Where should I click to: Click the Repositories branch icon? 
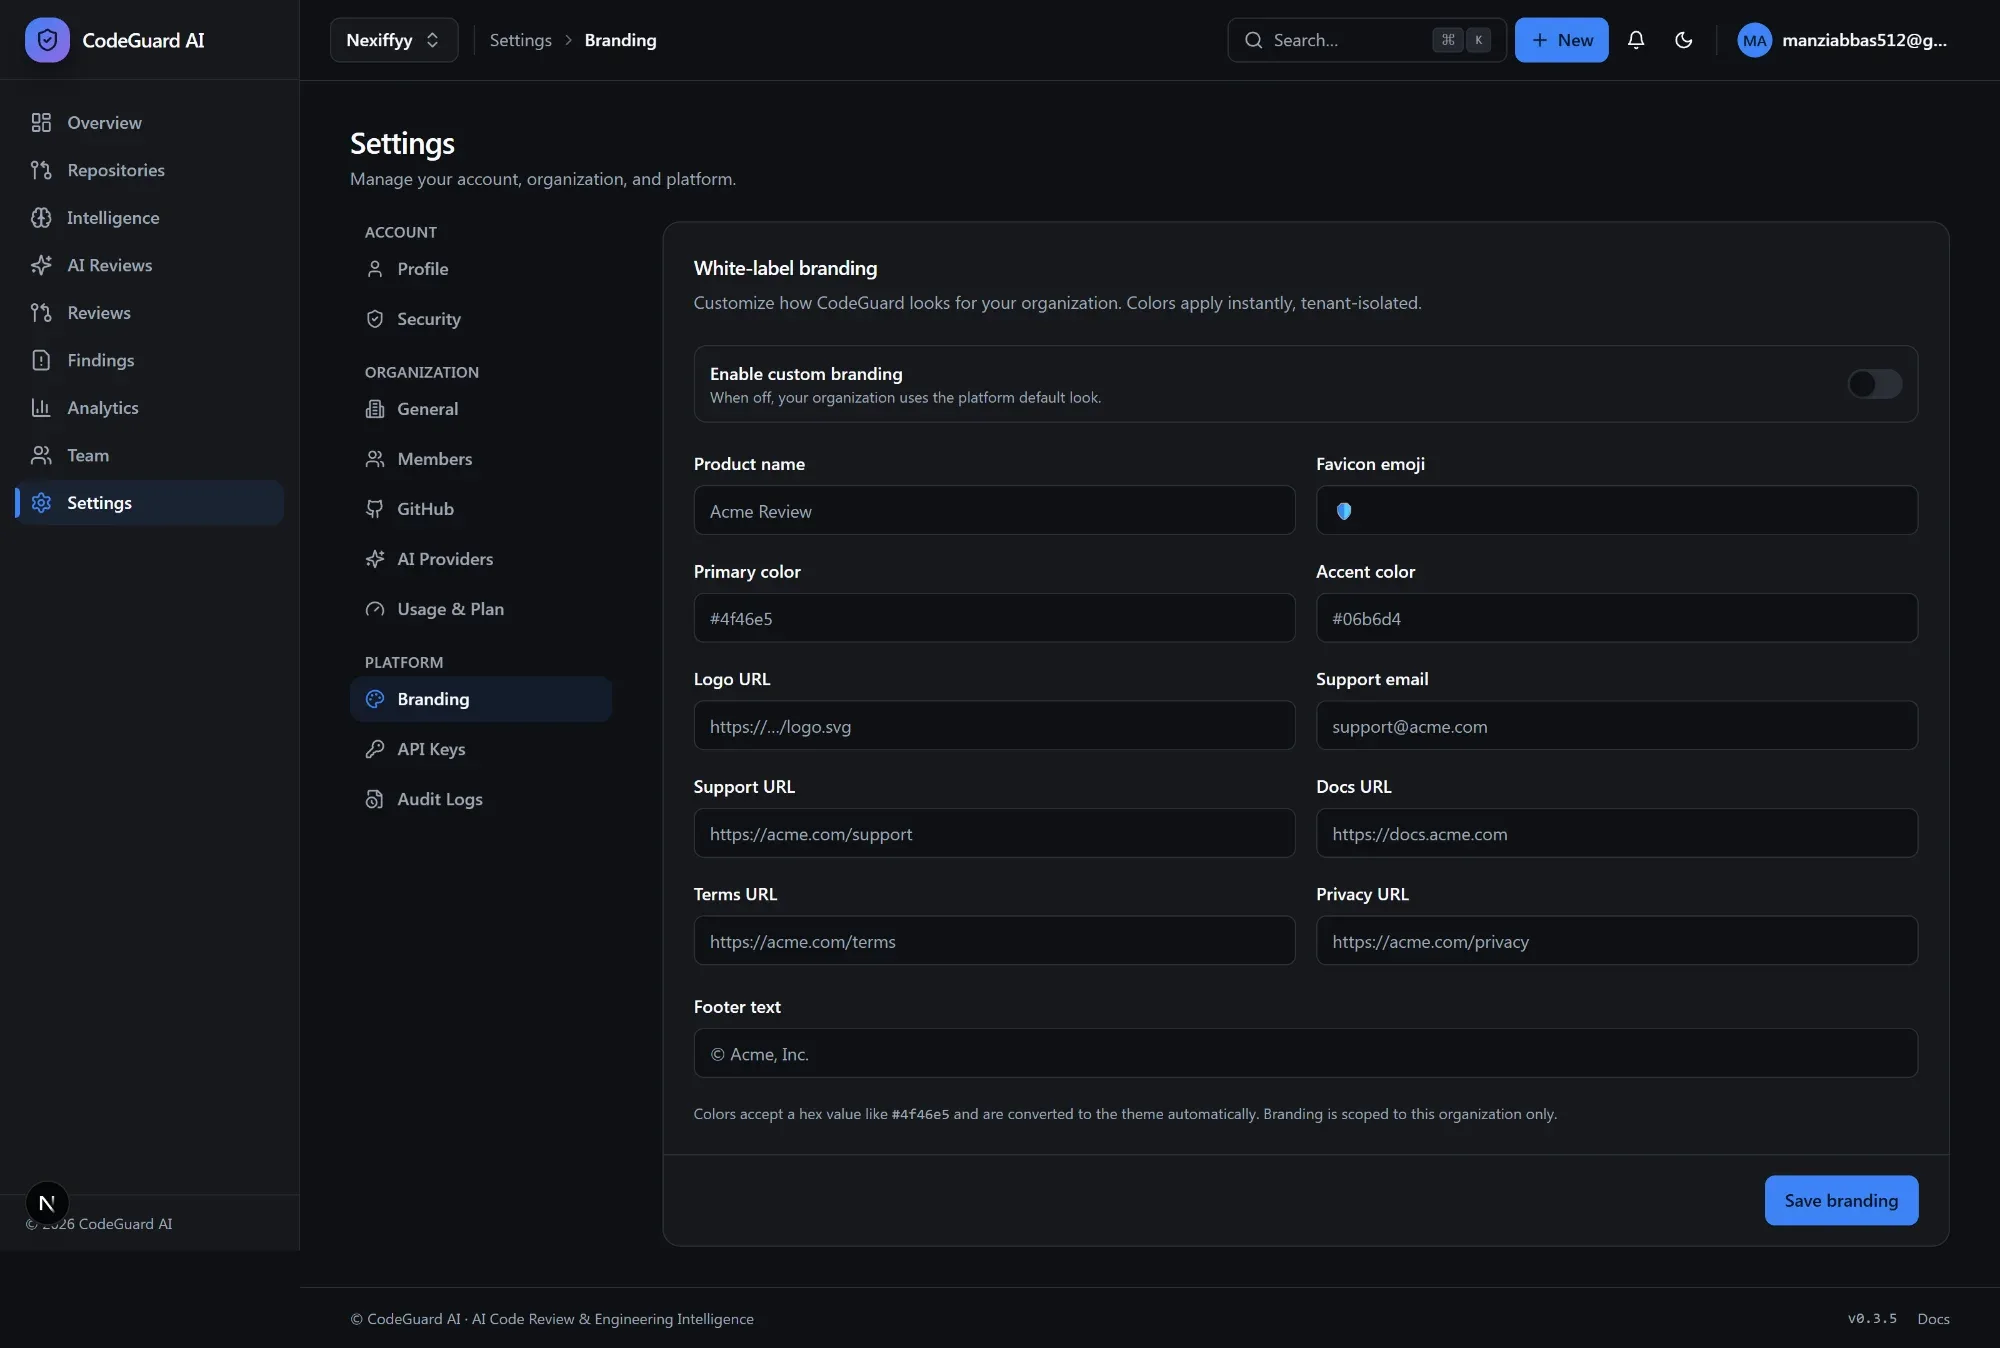(x=41, y=170)
